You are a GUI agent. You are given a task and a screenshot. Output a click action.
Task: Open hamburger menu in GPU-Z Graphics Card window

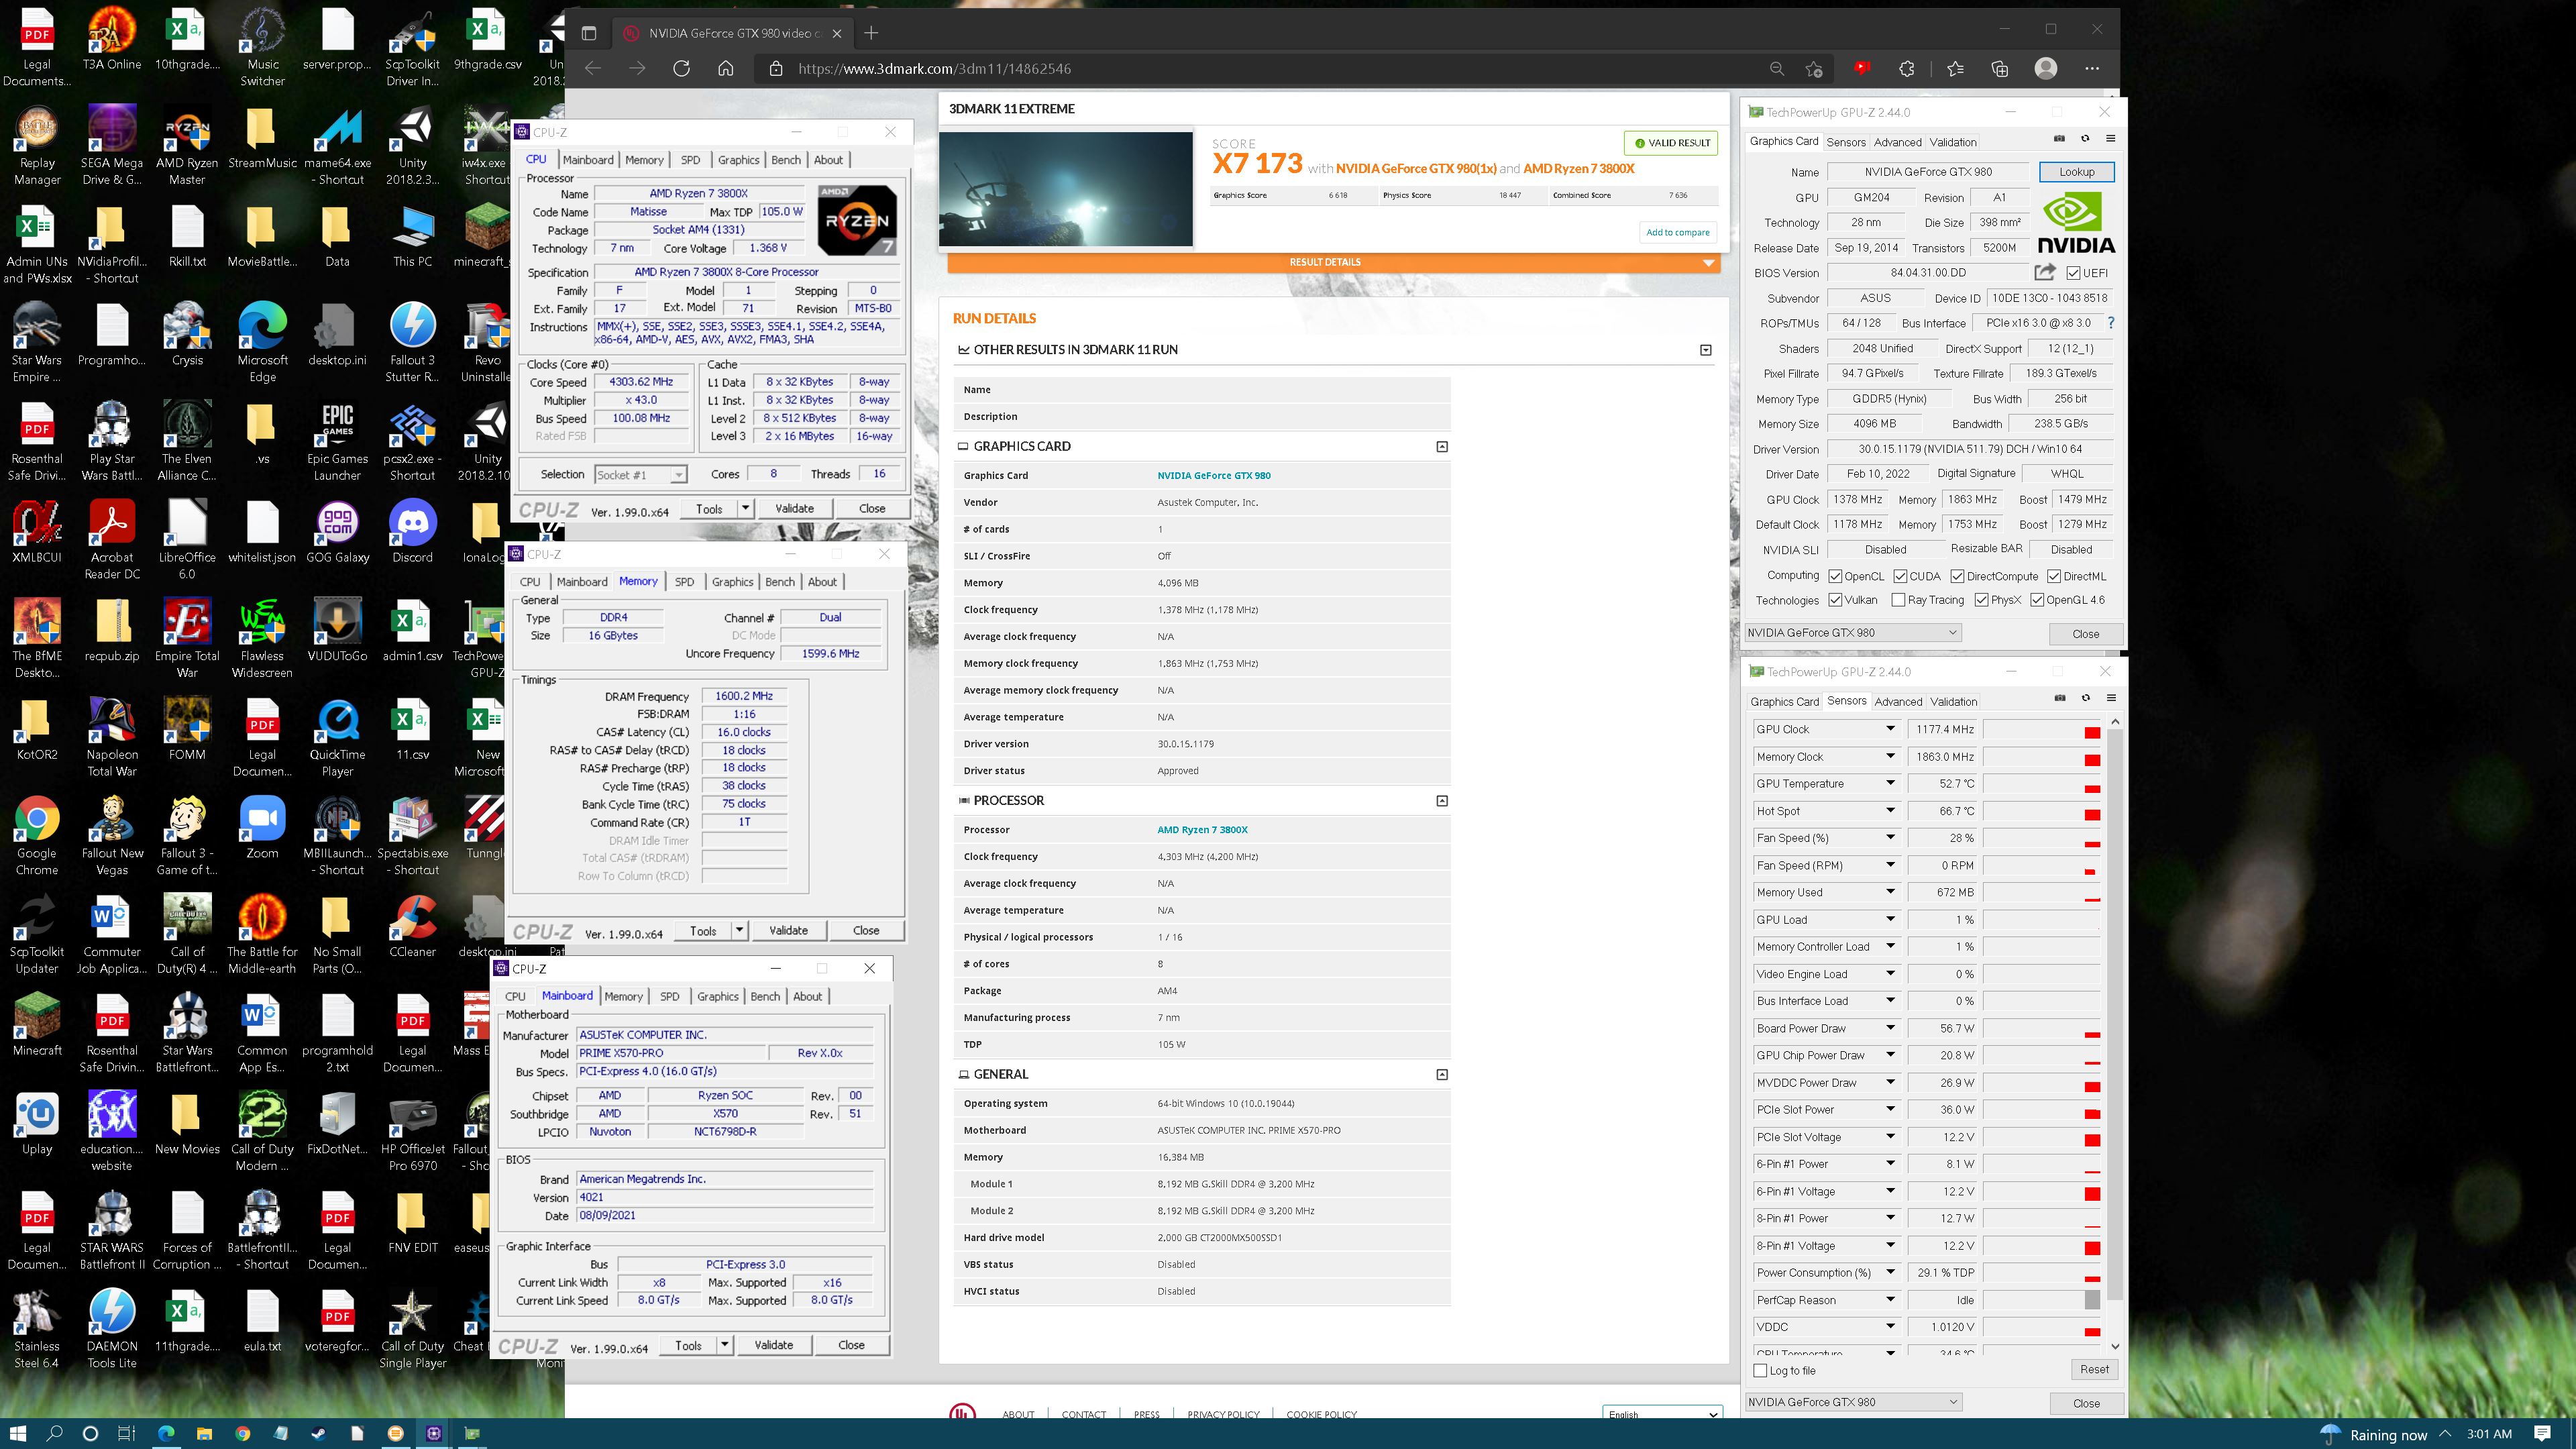click(2111, 138)
